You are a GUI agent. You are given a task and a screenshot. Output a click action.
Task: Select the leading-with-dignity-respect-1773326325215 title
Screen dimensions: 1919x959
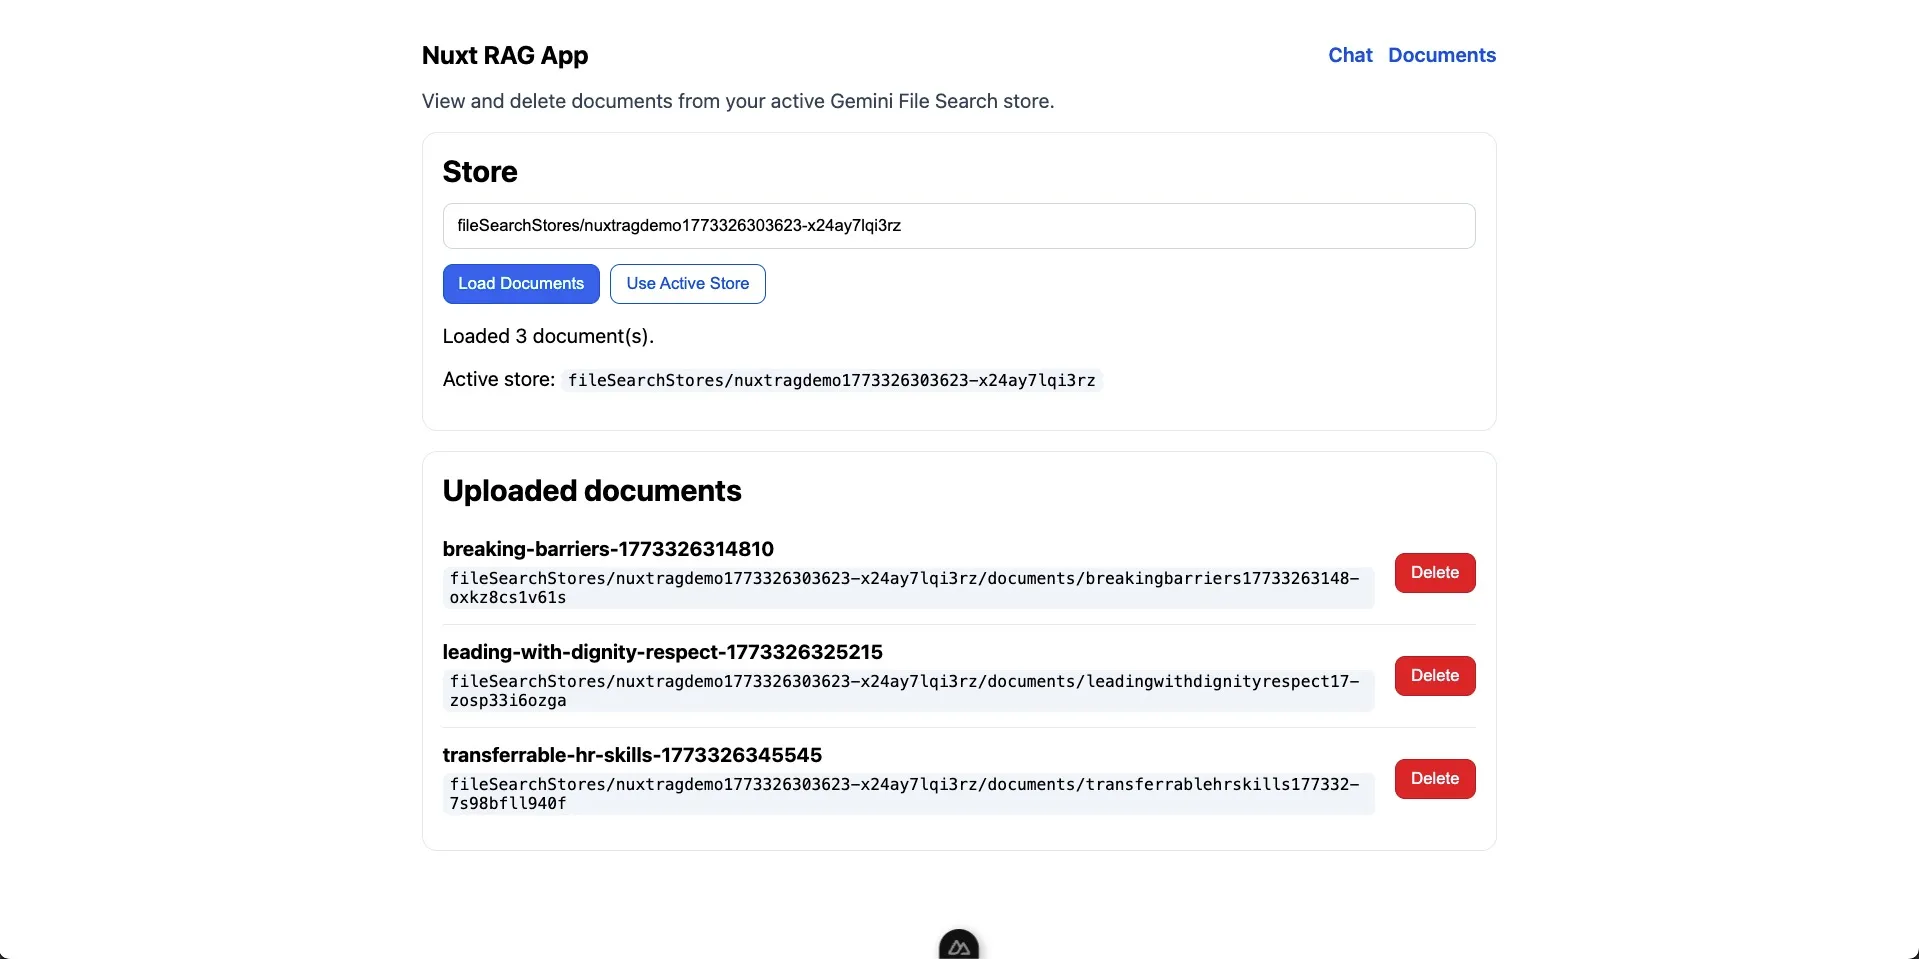(663, 652)
